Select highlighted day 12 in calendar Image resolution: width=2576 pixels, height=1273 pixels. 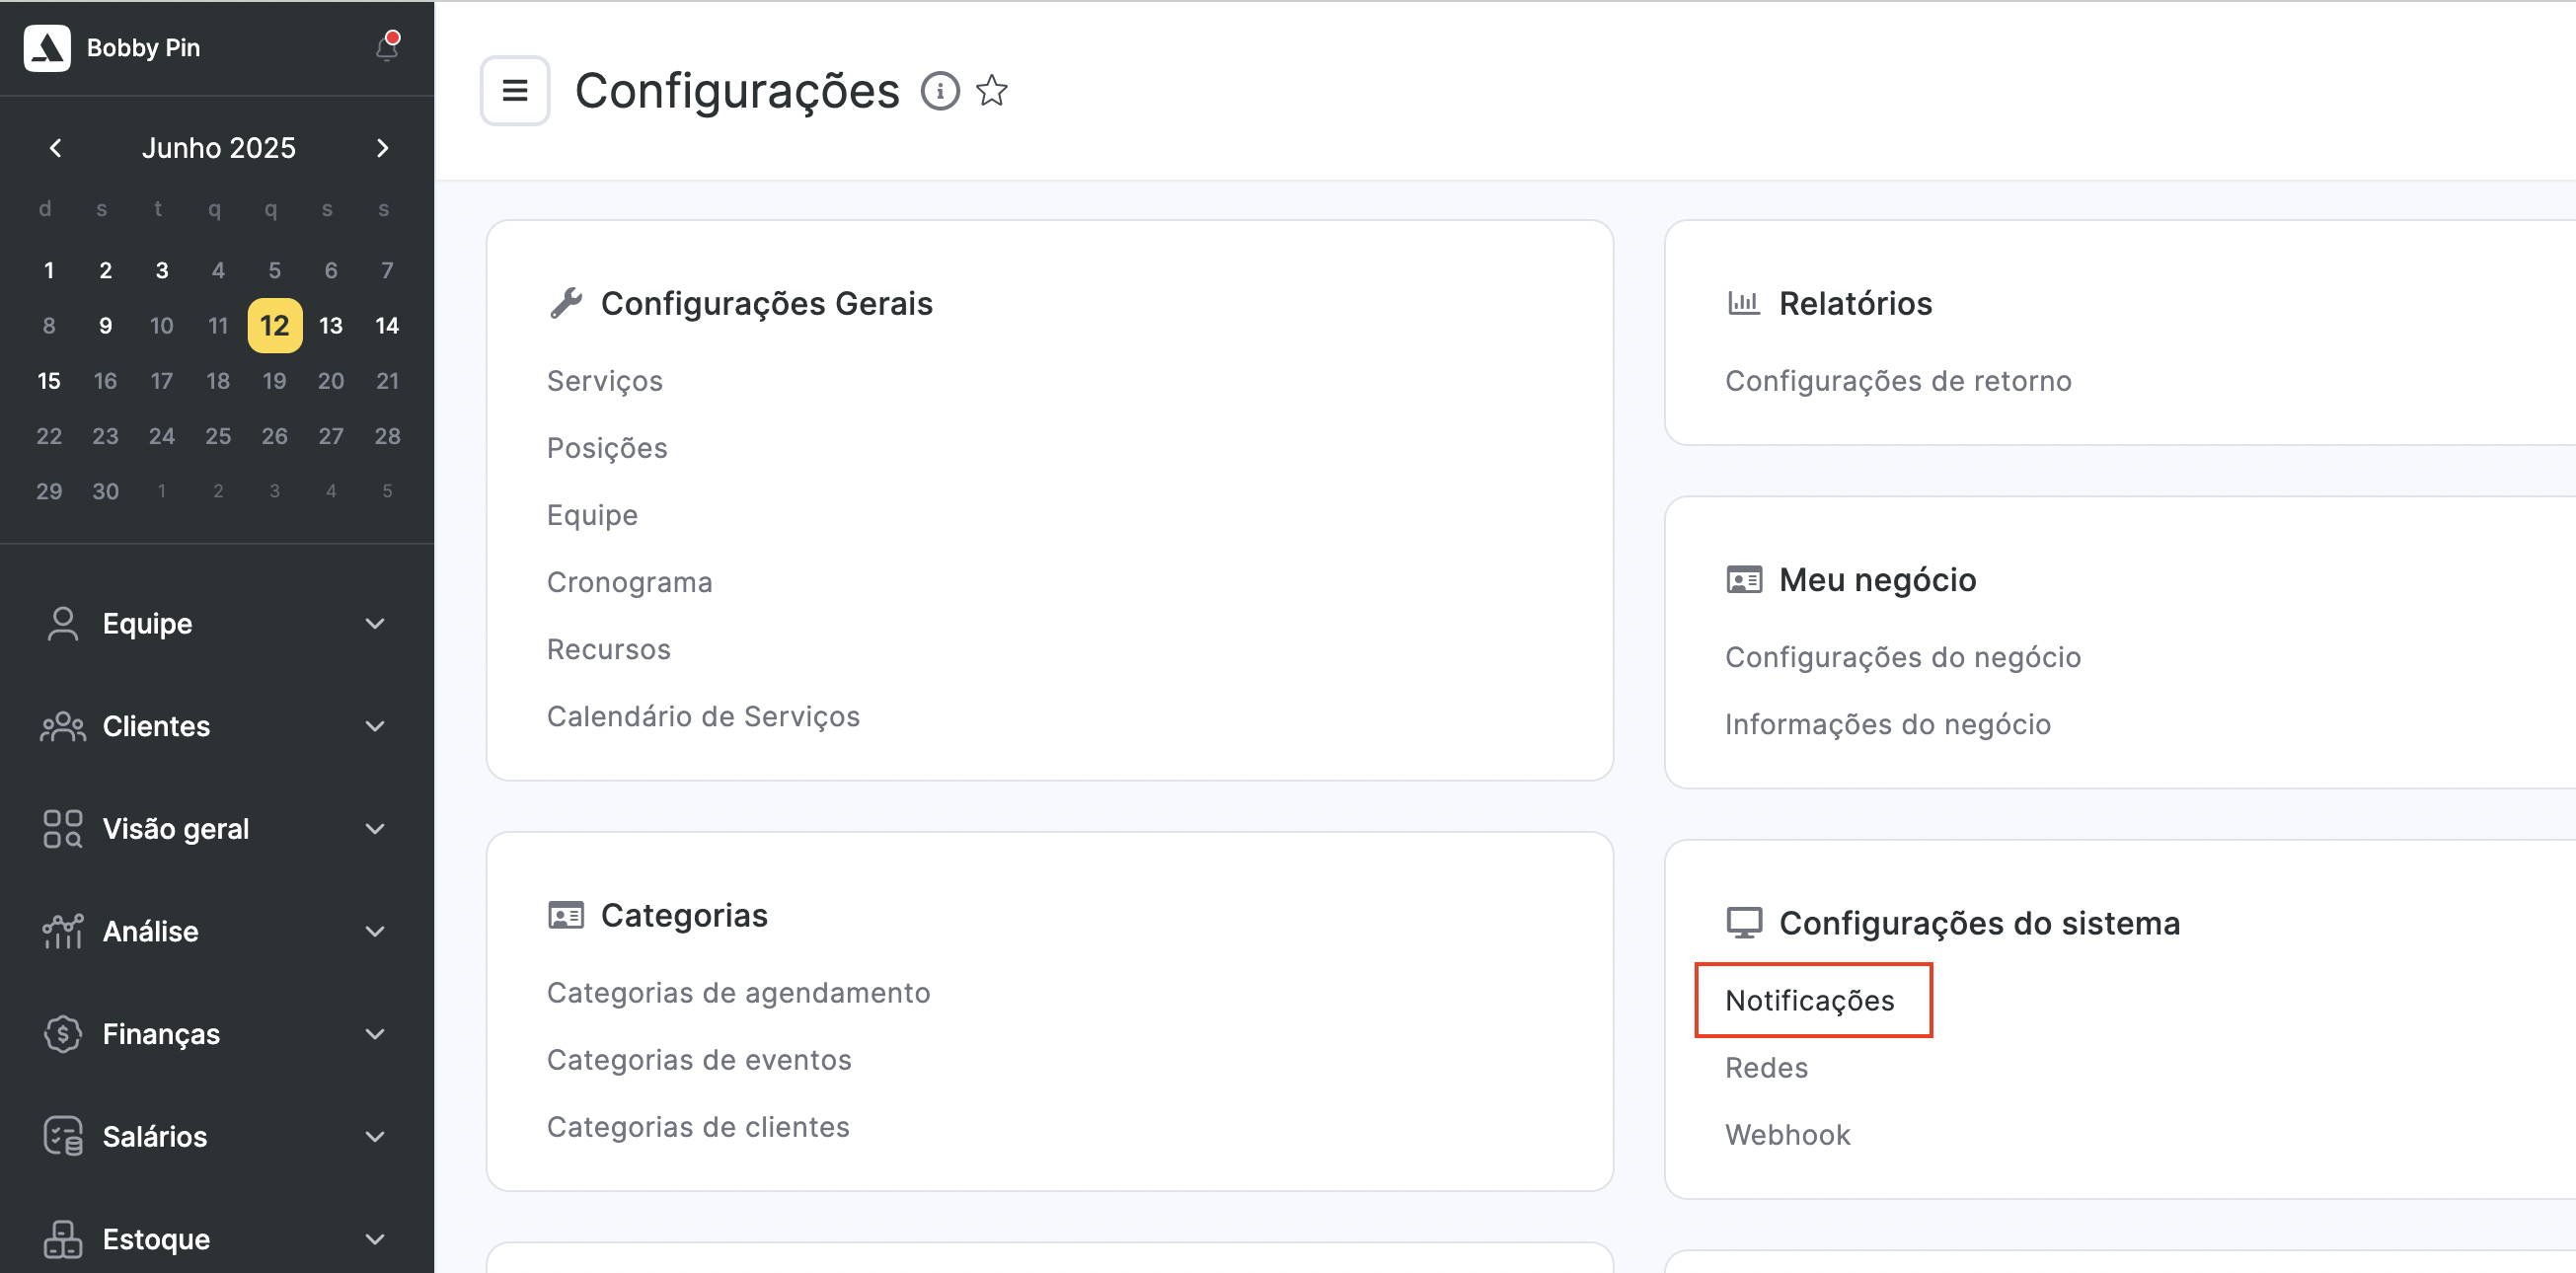(275, 326)
